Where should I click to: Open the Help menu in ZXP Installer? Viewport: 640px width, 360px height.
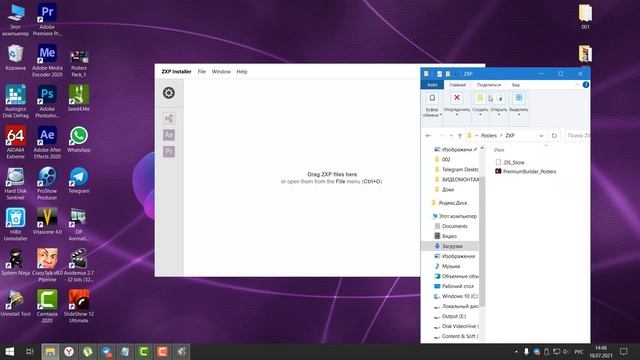pyautogui.click(x=242, y=71)
